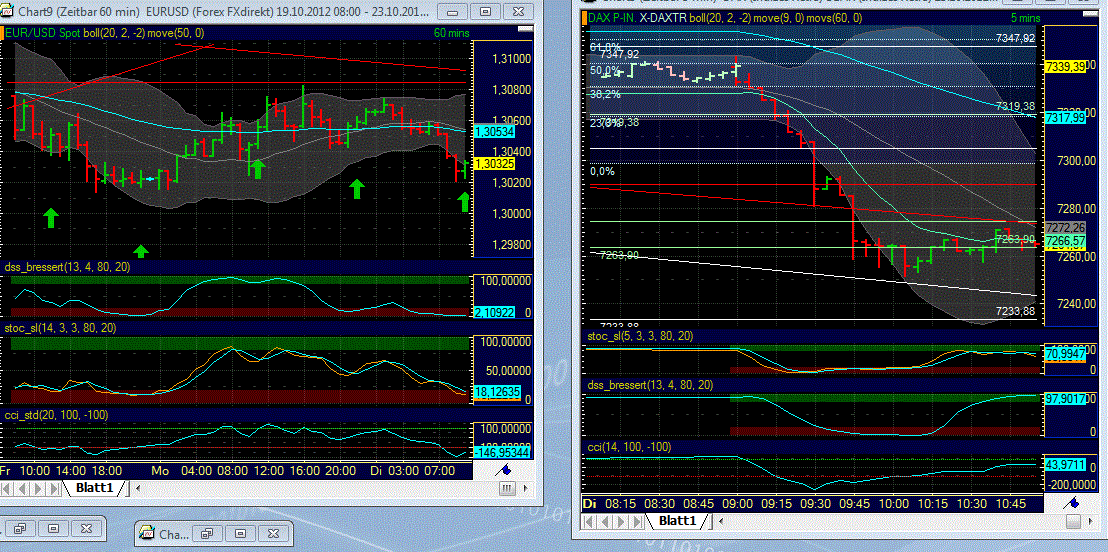Click cci(14, 100, -100) label
The height and width of the screenshot is (552, 1108).
click(x=630, y=447)
